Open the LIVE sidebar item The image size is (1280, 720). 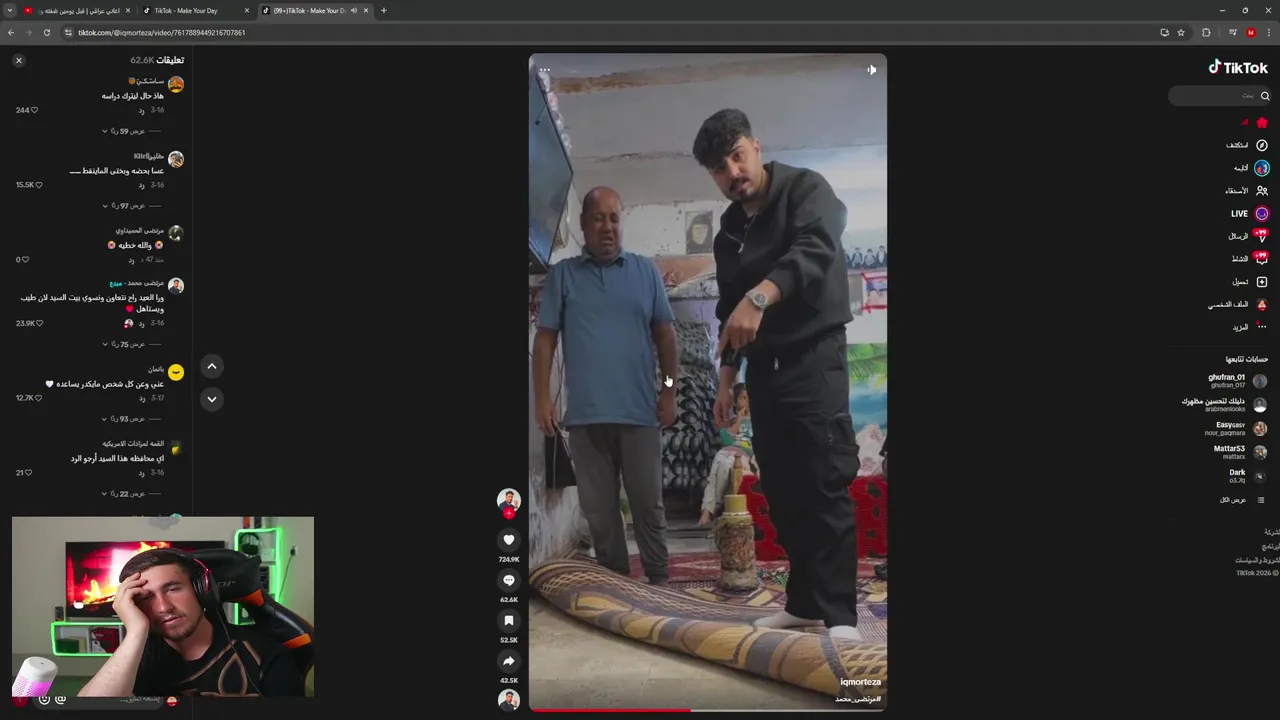[x=1249, y=214]
